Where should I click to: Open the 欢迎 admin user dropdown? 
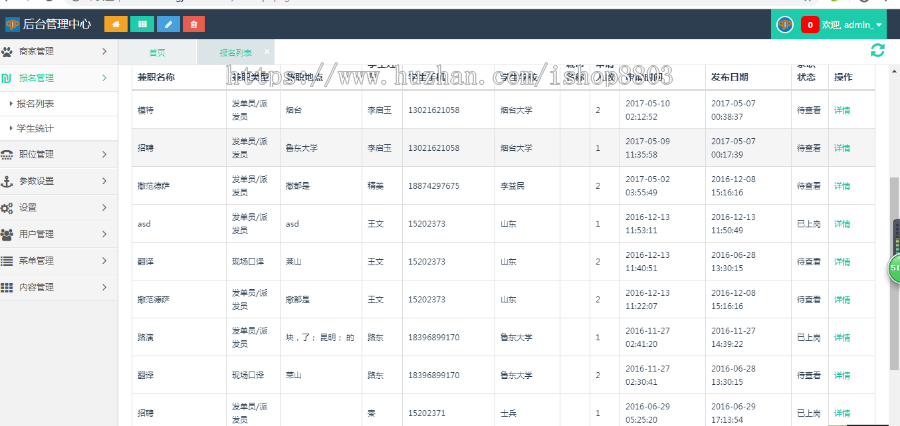tap(852, 24)
